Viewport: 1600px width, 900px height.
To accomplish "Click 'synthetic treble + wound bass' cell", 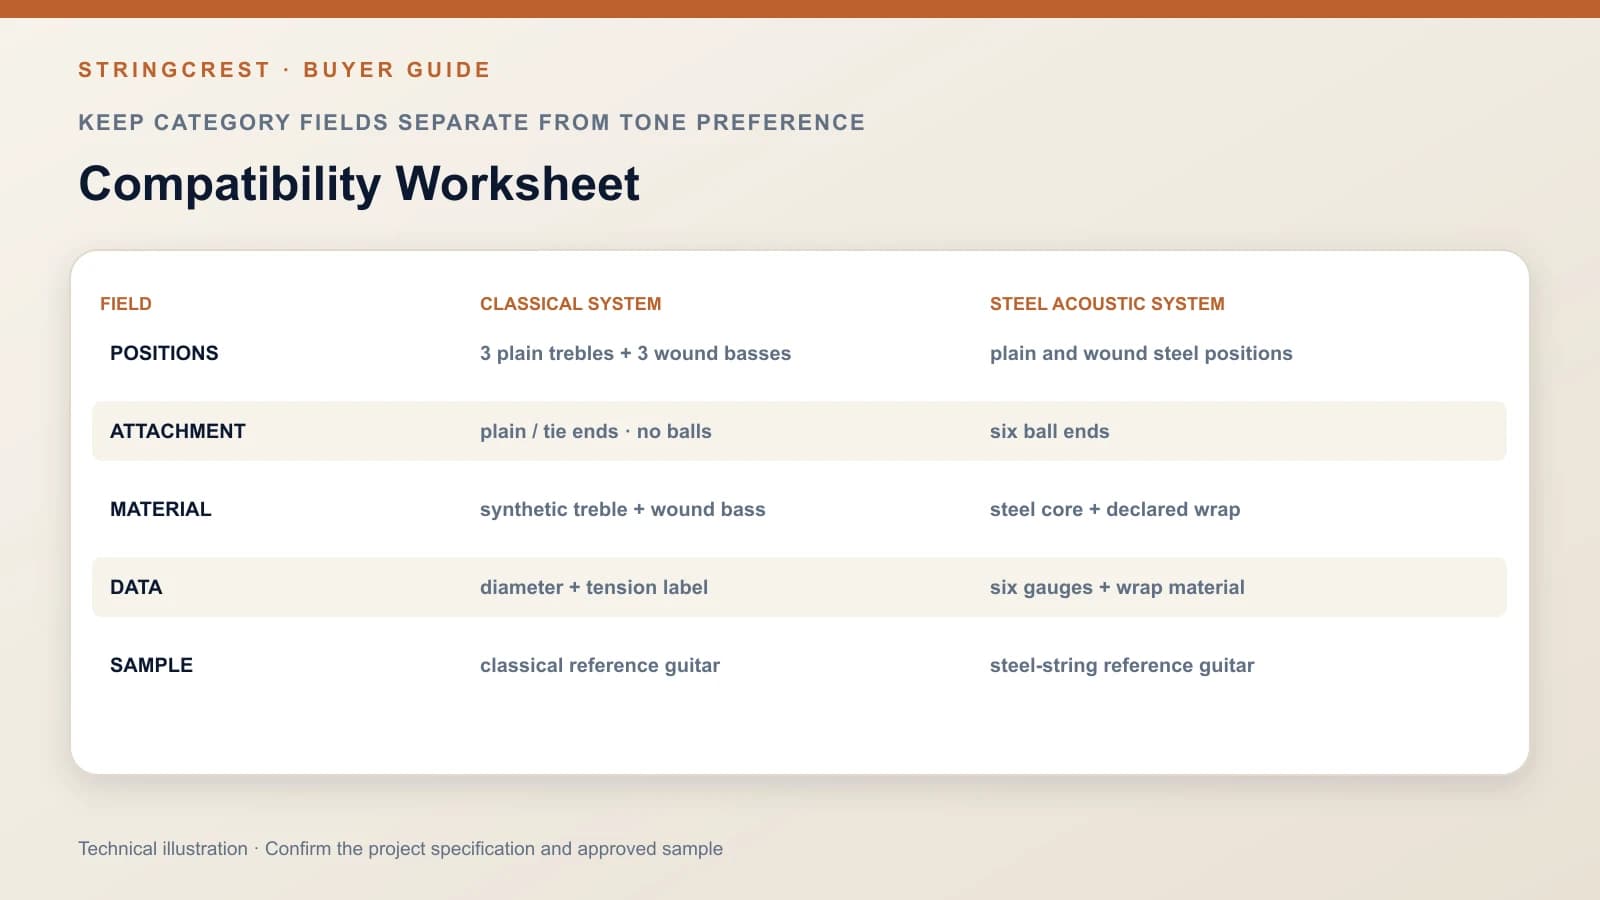I will click(x=623, y=509).
